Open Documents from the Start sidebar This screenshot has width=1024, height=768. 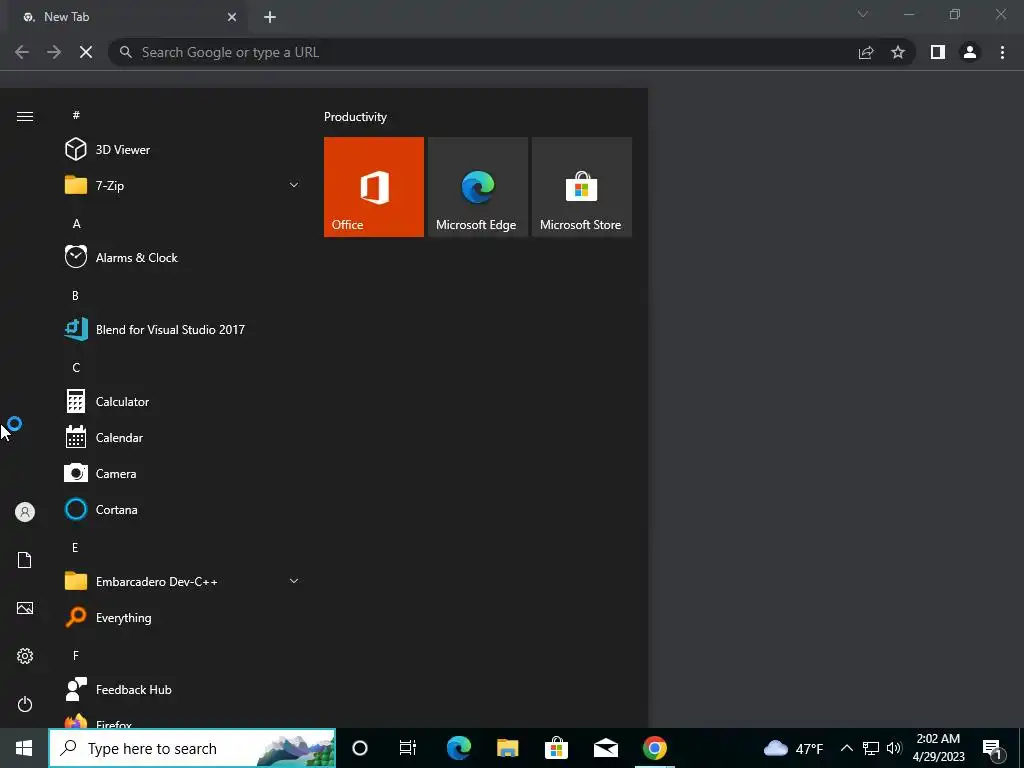point(25,560)
